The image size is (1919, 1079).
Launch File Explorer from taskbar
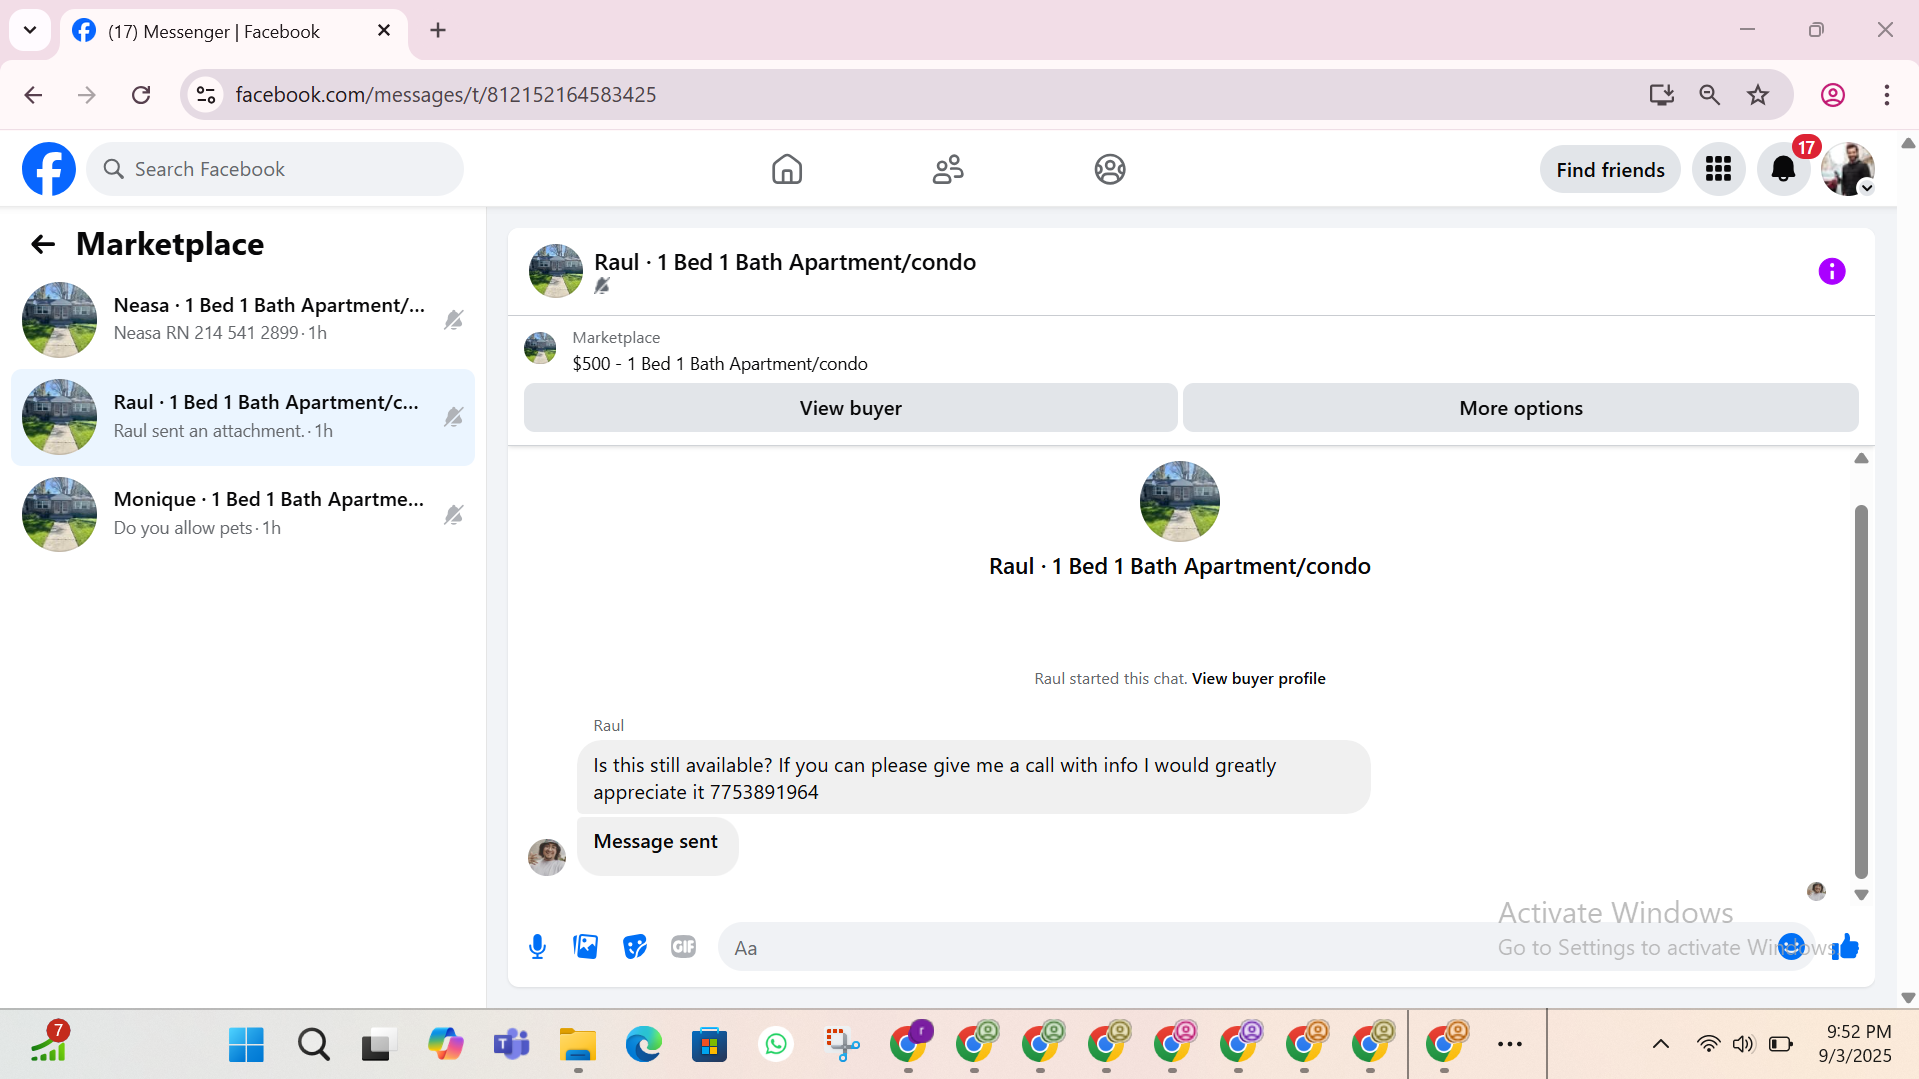pos(577,1045)
